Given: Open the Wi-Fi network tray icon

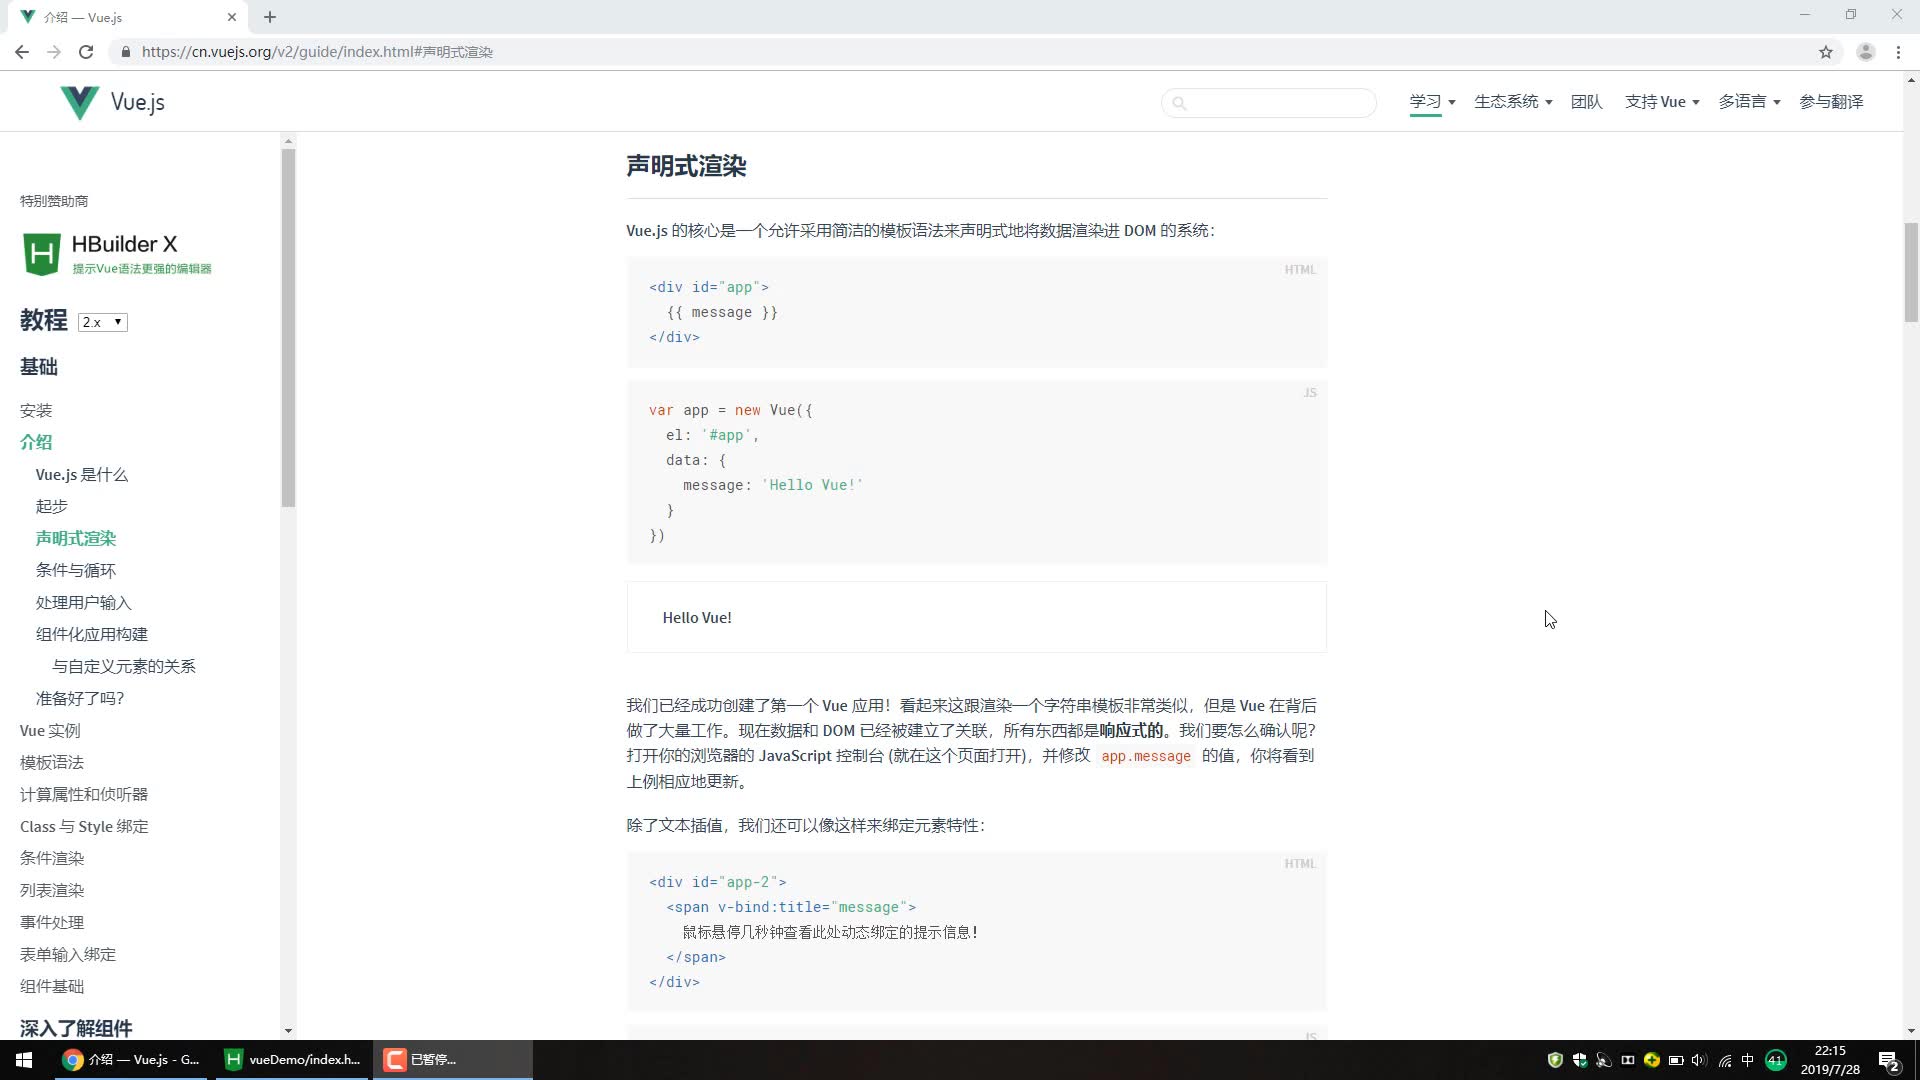Looking at the screenshot, I should (1724, 1060).
